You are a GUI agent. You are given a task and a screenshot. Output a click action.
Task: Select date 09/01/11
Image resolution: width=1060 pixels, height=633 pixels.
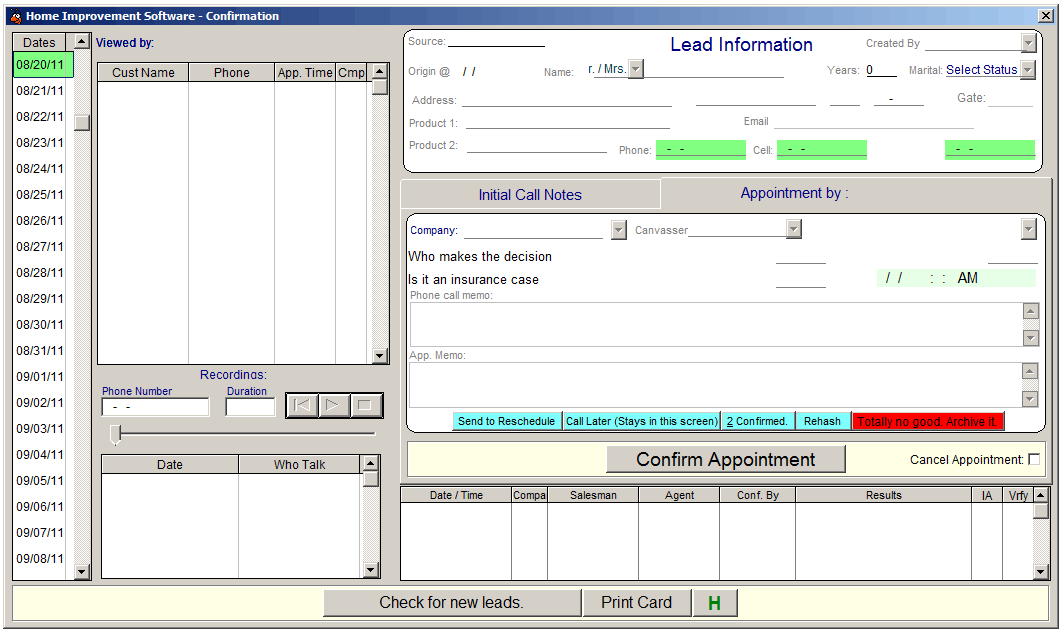[x=41, y=377]
